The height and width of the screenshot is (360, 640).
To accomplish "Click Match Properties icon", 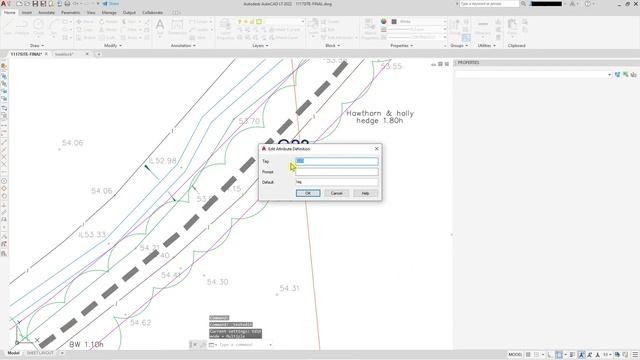I will (x=370, y=29).
